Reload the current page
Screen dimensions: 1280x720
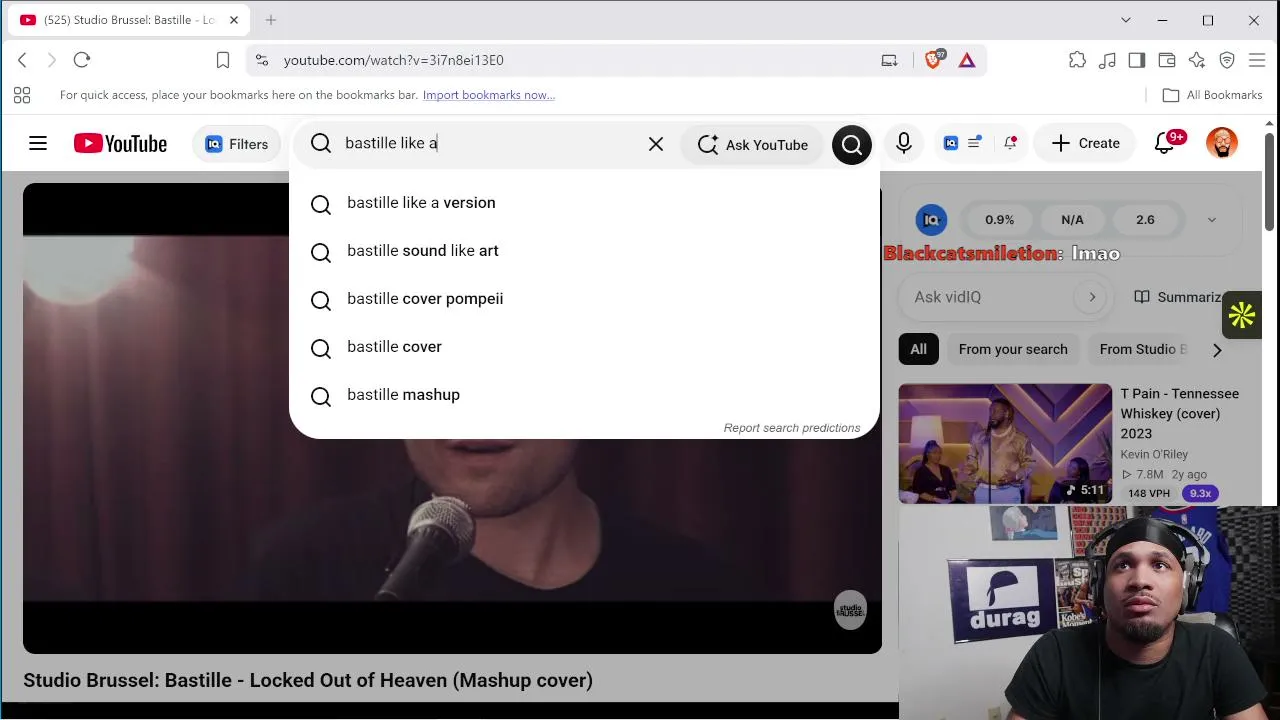[82, 60]
